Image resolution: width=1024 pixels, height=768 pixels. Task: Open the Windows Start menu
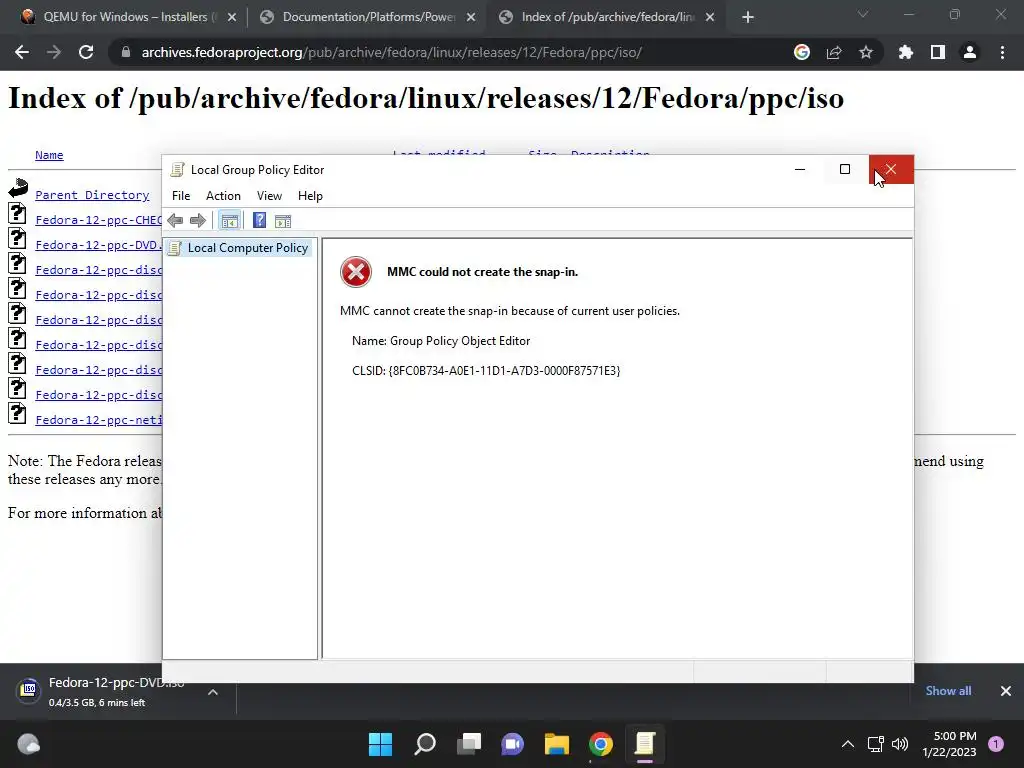(381, 744)
